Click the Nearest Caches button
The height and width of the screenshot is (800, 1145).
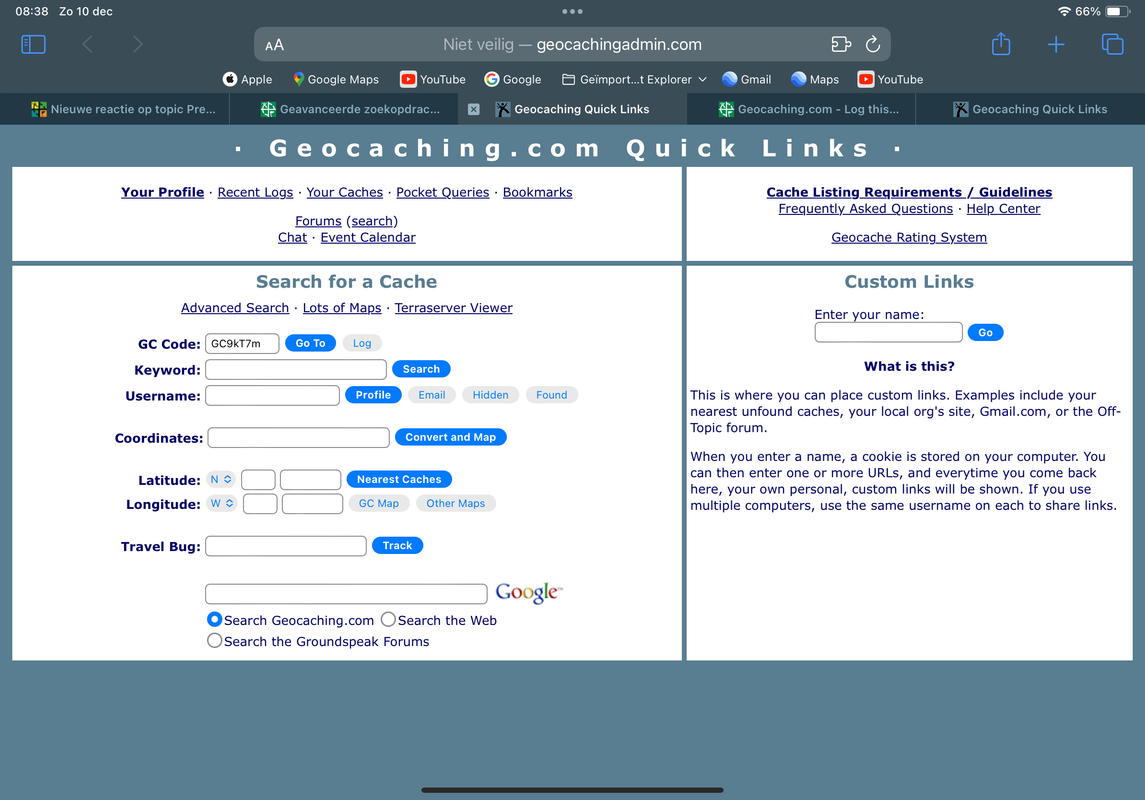pyautogui.click(x=399, y=480)
